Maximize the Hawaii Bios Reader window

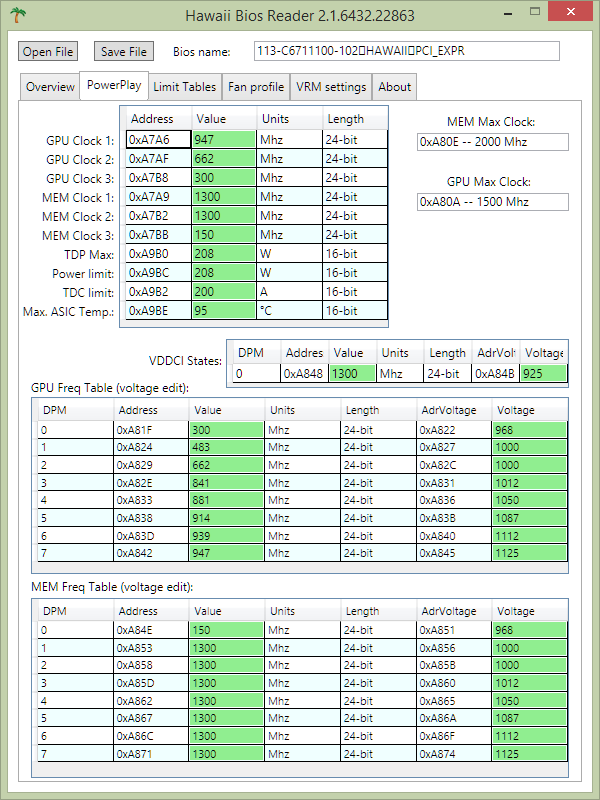point(534,11)
